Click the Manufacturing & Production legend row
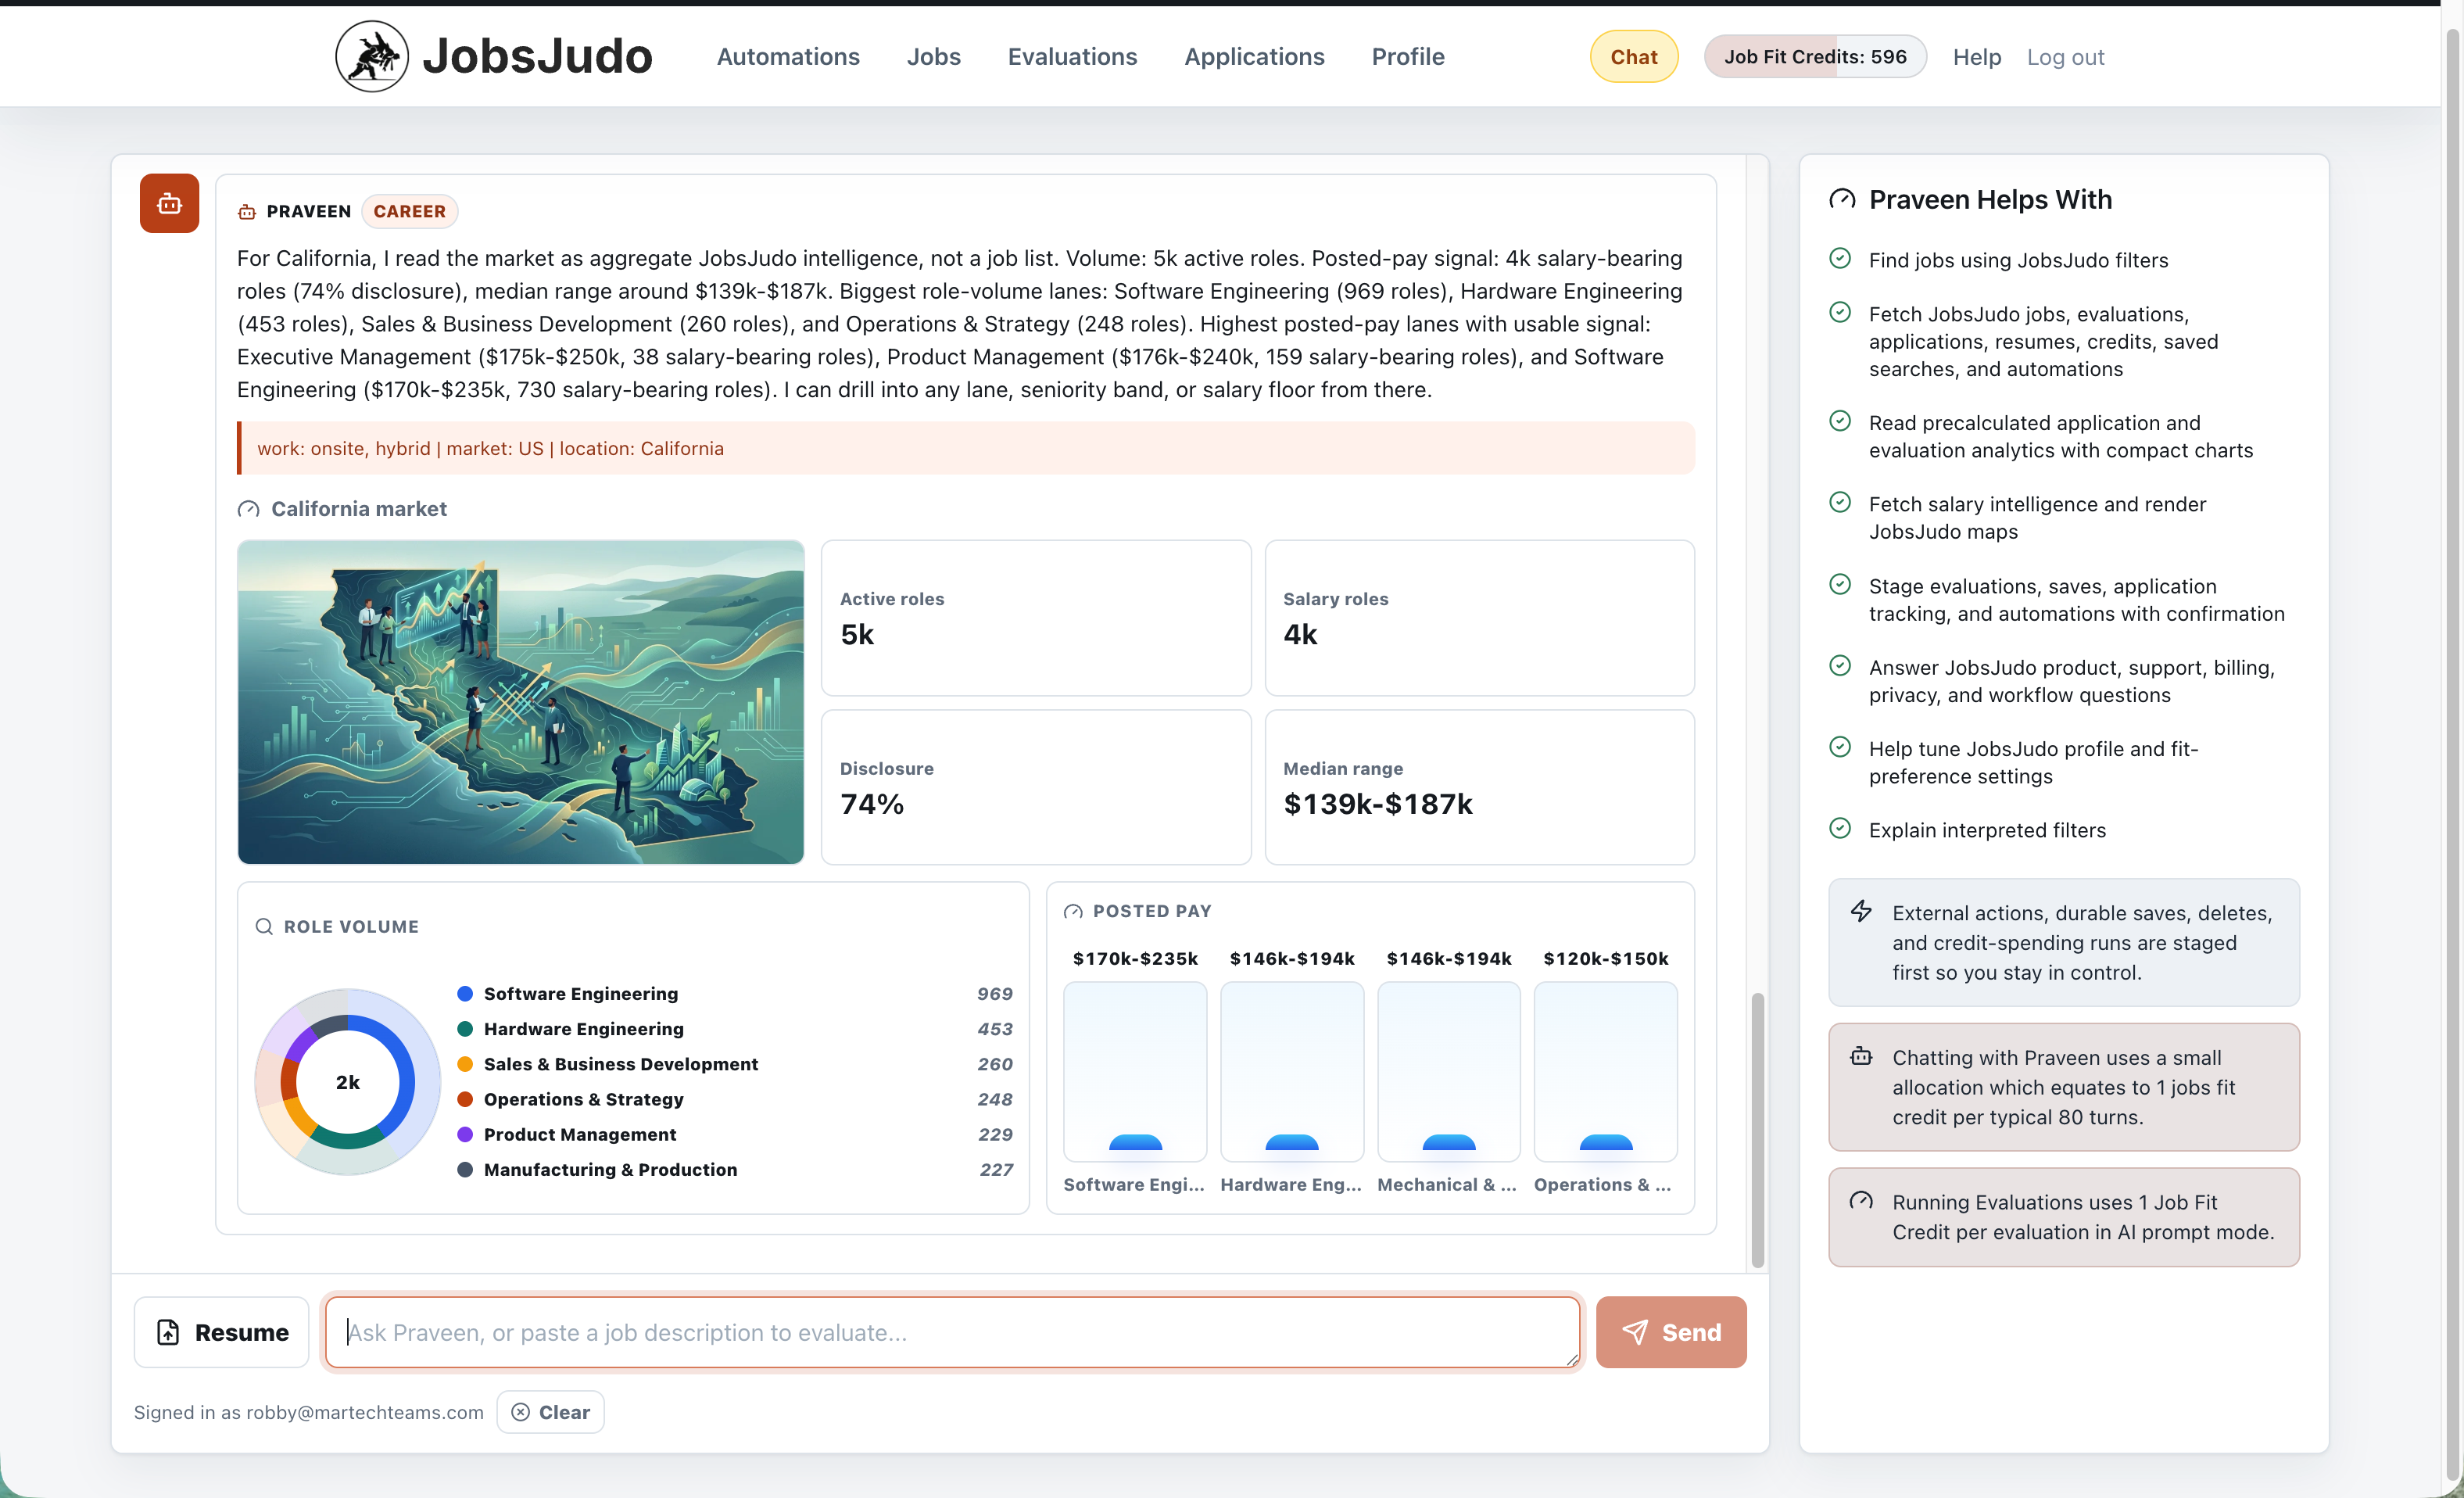The width and height of the screenshot is (2464, 1498). click(735, 1169)
